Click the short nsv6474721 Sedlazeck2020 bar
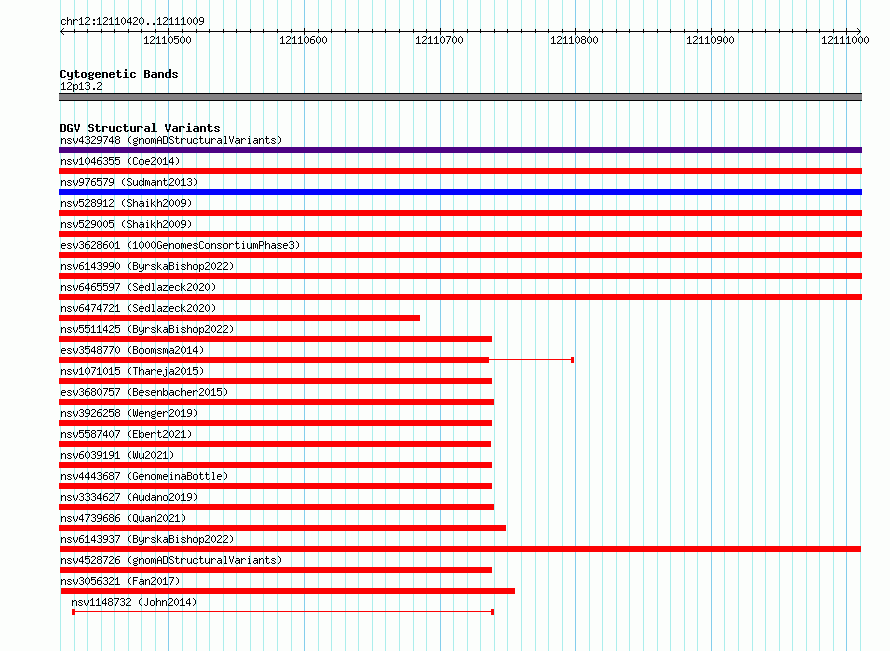The image size is (890, 651). point(240,318)
